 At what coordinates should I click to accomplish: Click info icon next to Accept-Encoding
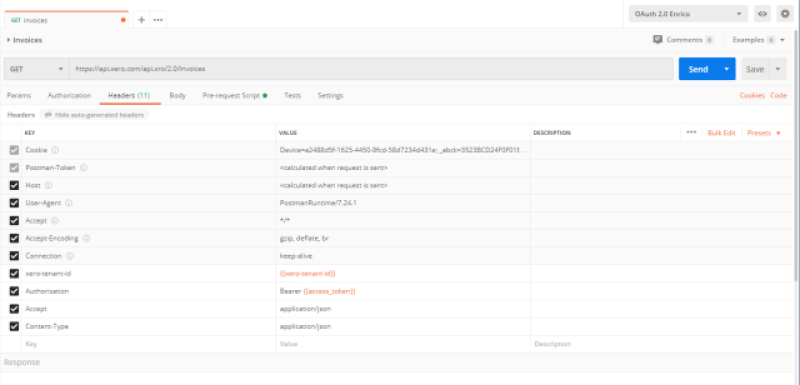click(x=86, y=238)
